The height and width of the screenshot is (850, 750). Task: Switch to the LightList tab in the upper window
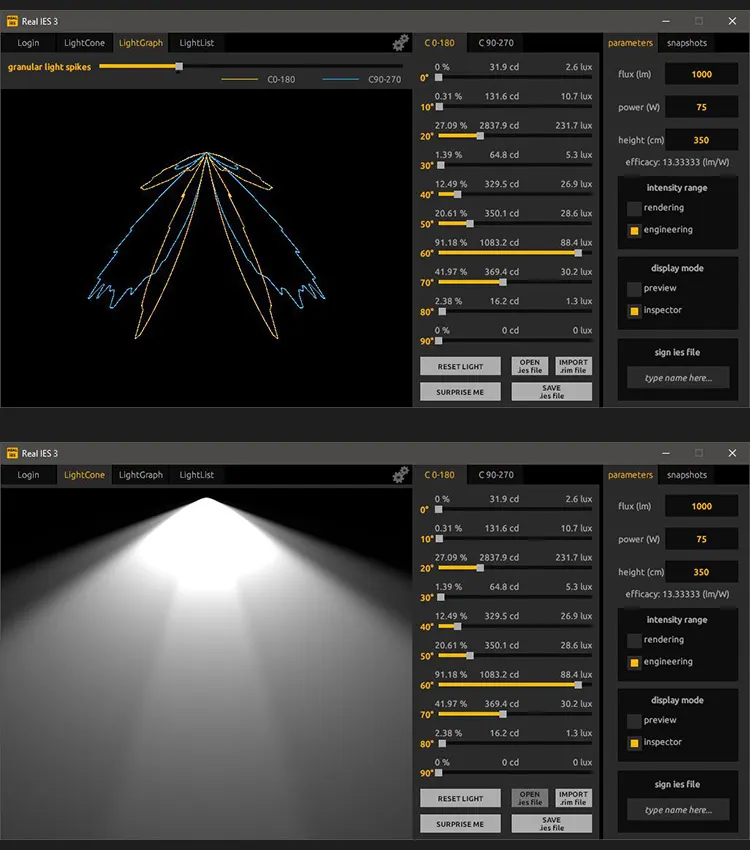coord(196,43)
